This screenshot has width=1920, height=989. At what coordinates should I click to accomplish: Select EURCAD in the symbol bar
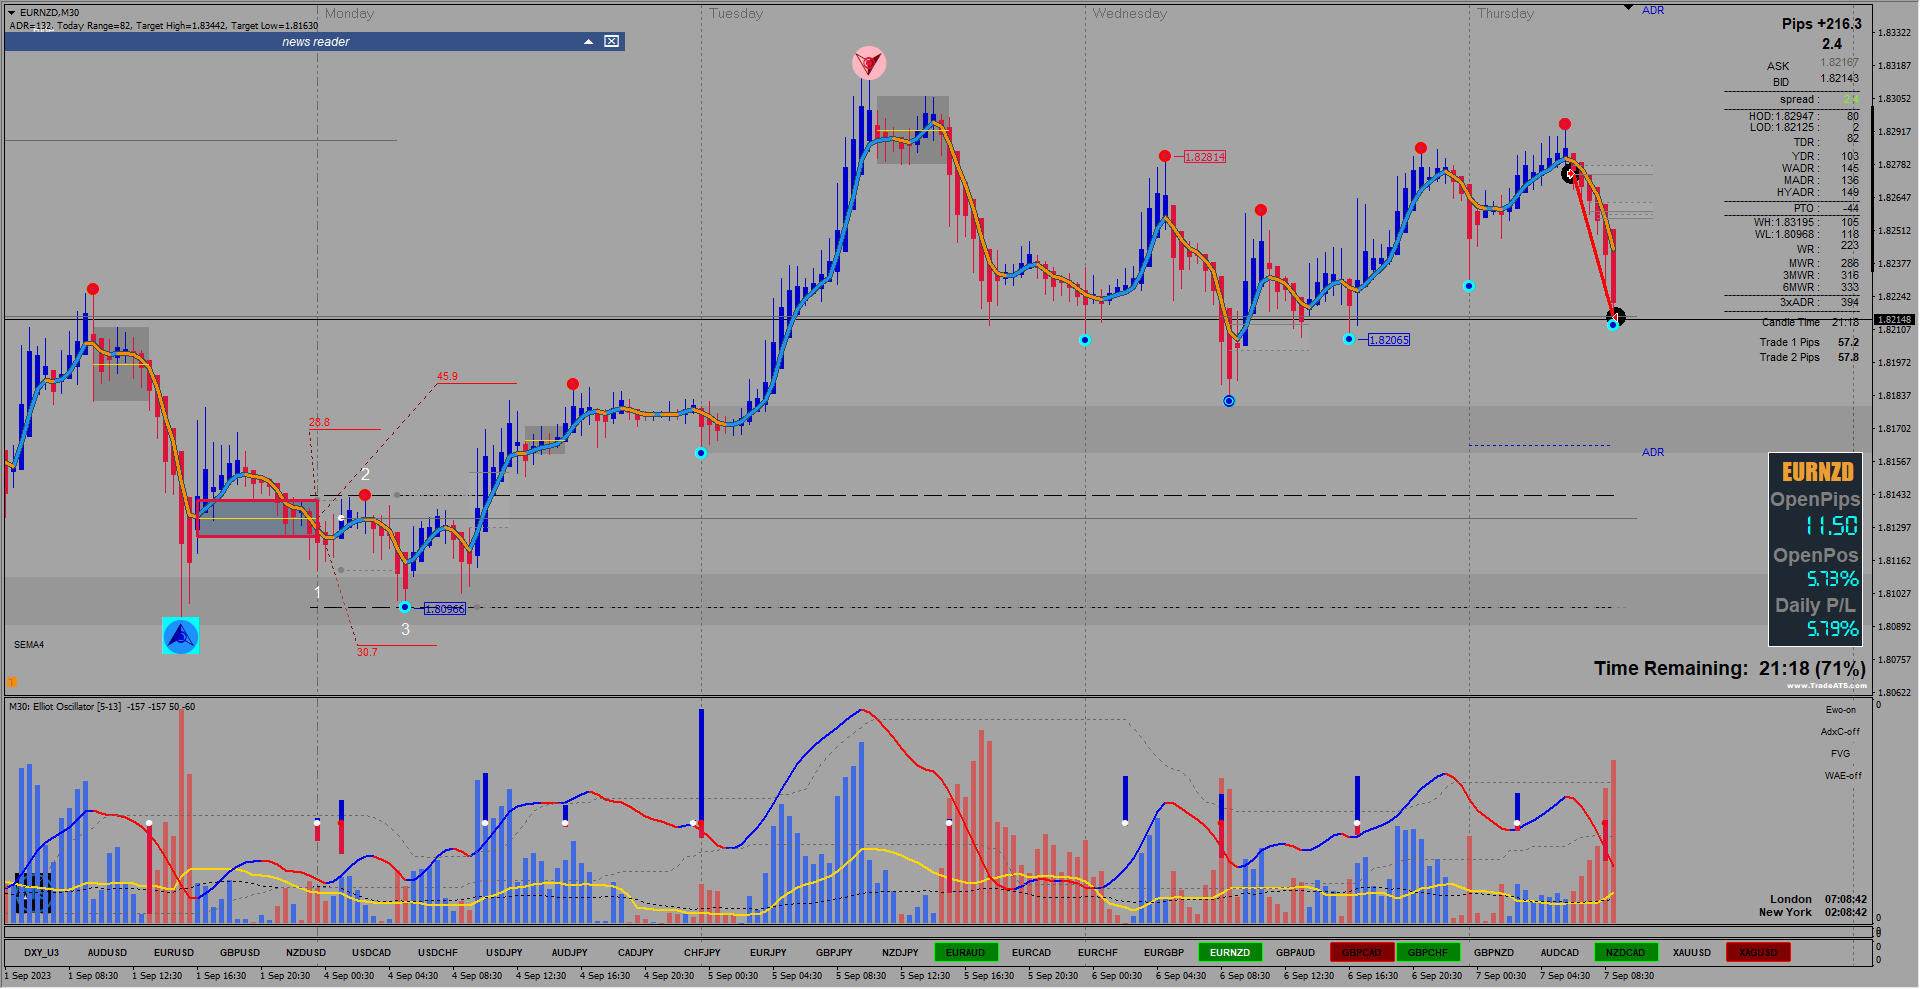tap(1031, 953)
